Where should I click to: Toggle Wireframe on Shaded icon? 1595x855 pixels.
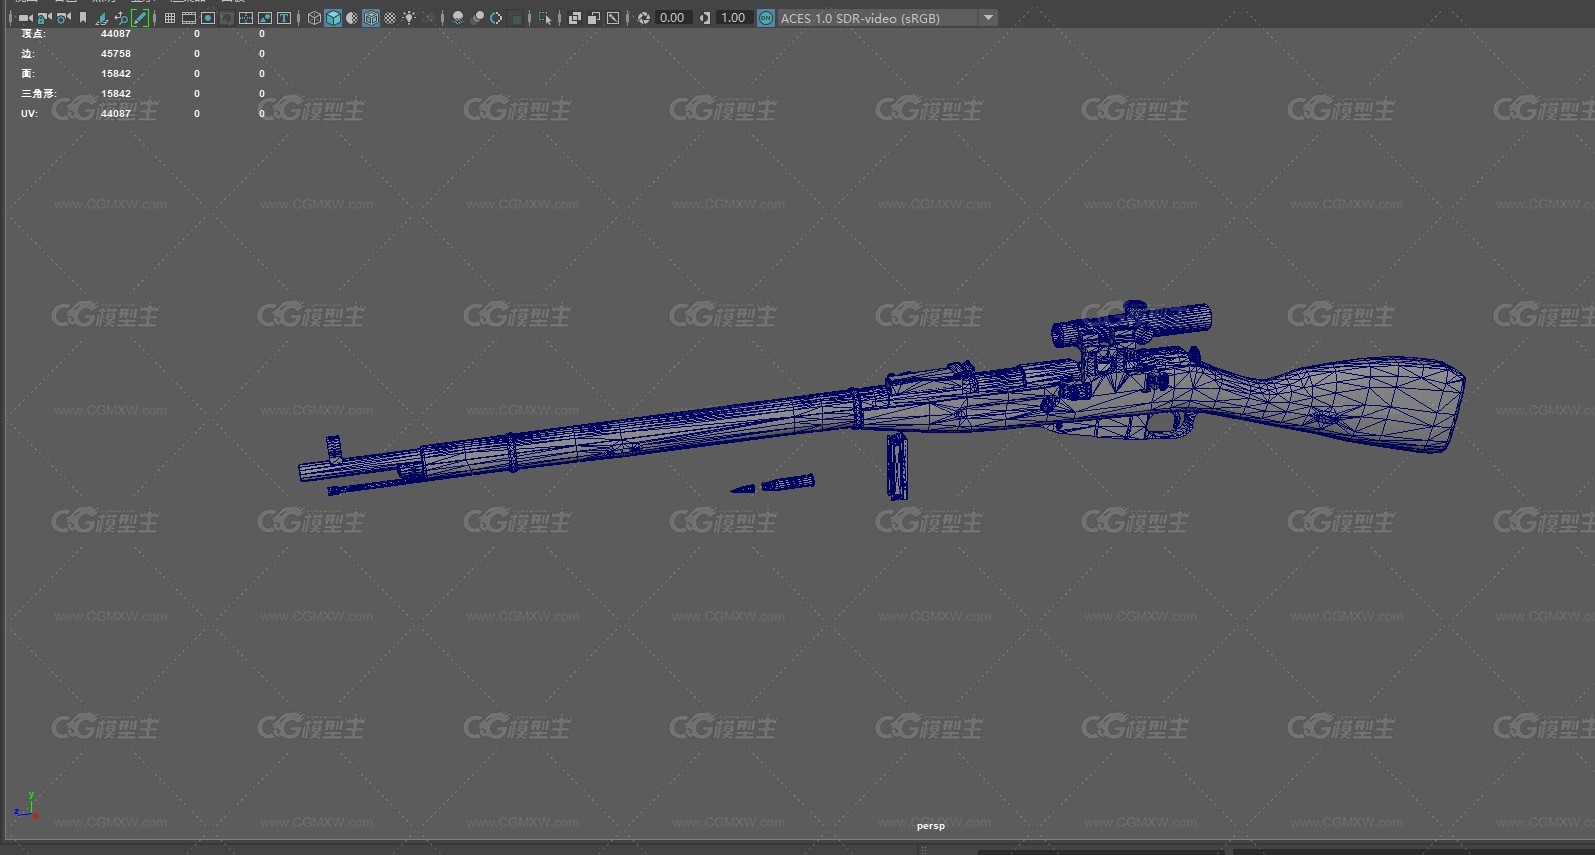[371, 18]
